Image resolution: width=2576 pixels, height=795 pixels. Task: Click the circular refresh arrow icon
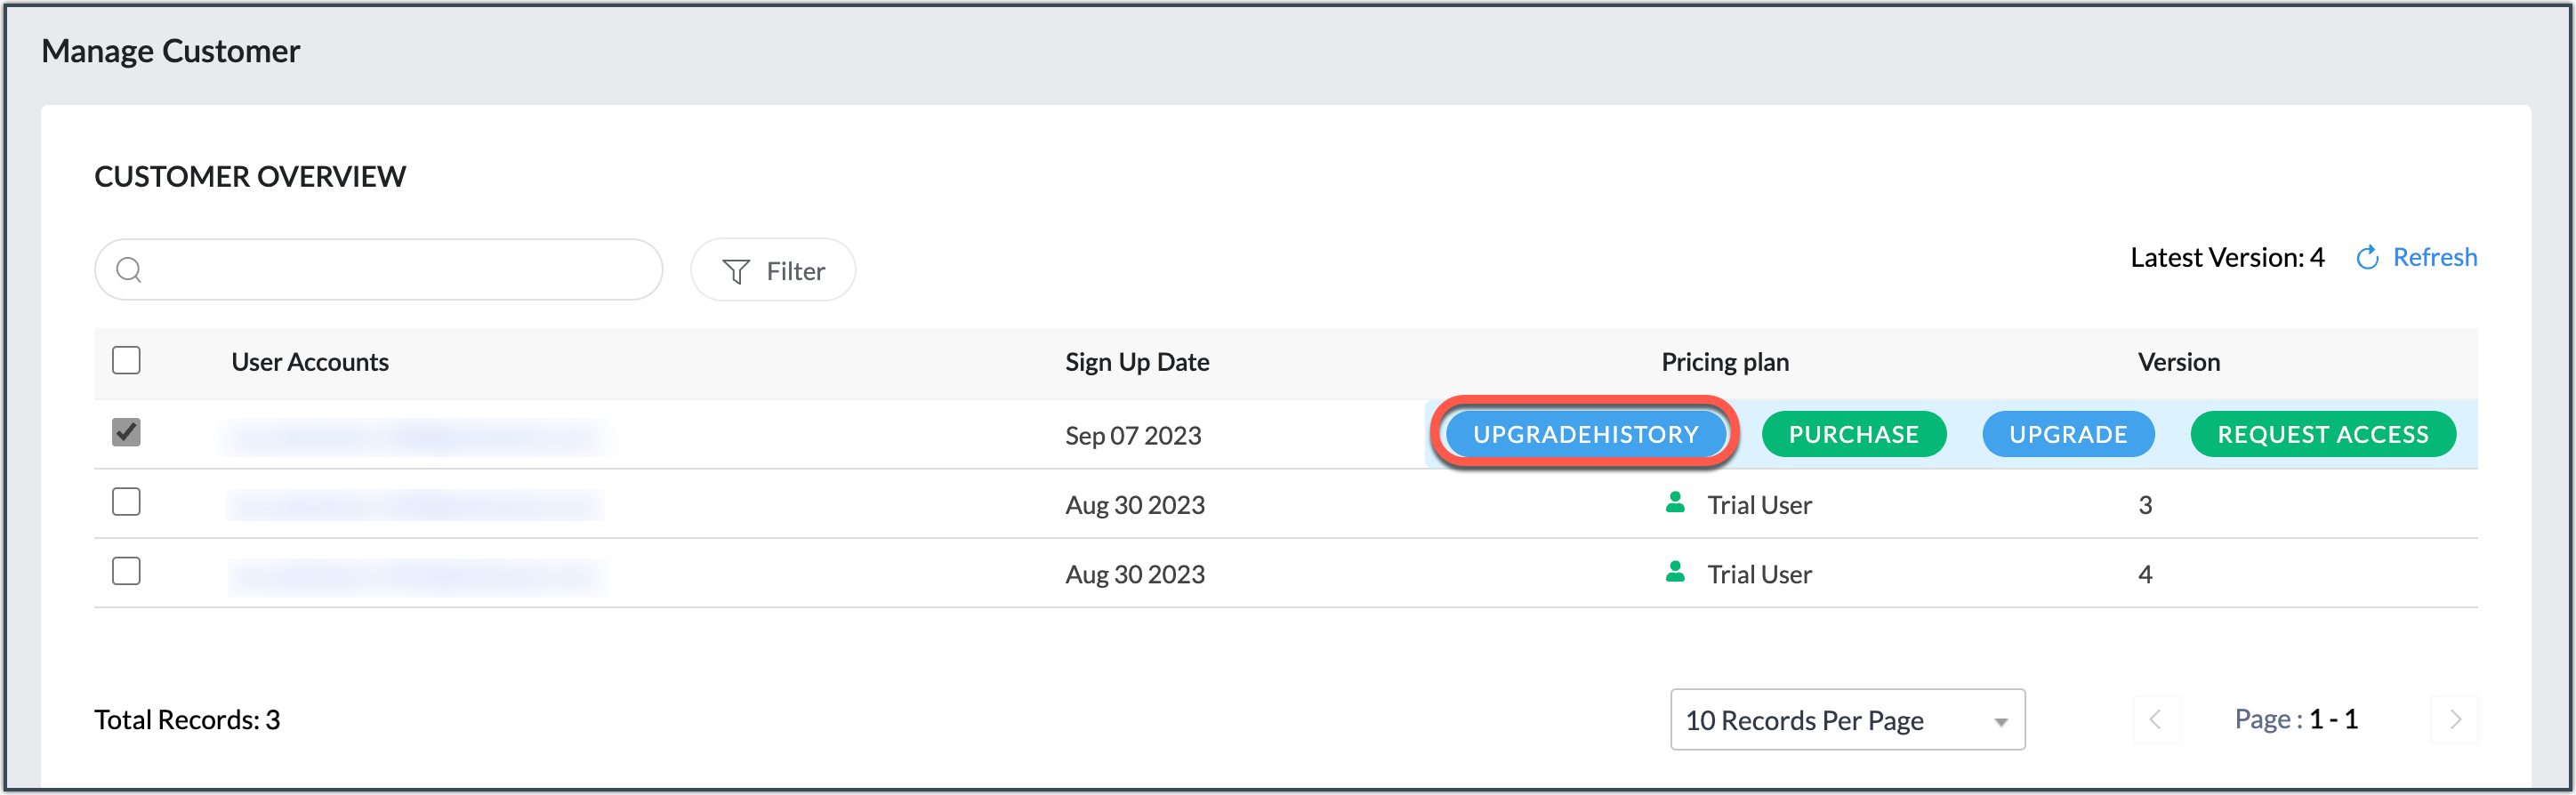(2367, 258)
